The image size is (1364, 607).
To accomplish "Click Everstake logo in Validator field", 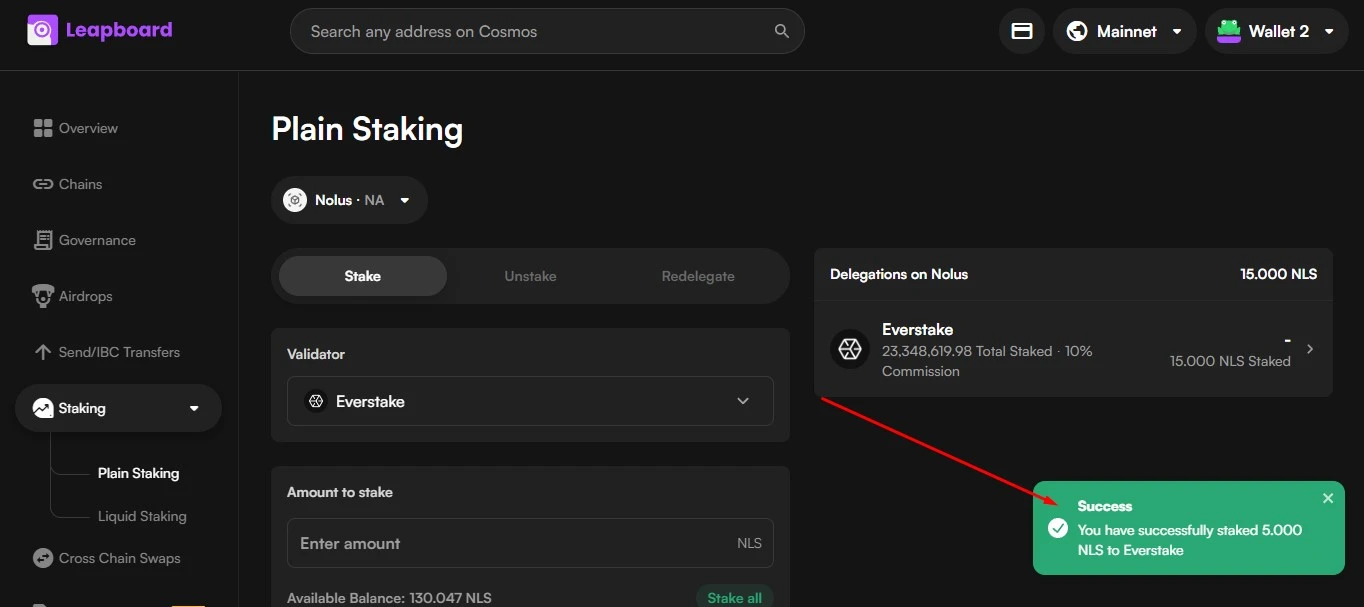I will click(x=316, y=401).
